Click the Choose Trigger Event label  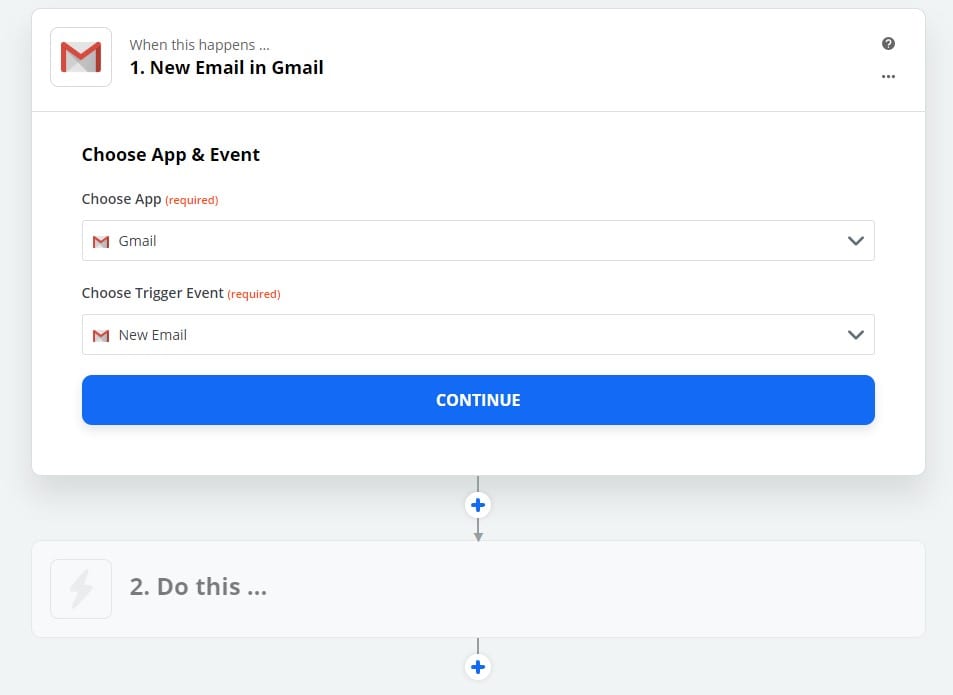click(x=153, y=293)
